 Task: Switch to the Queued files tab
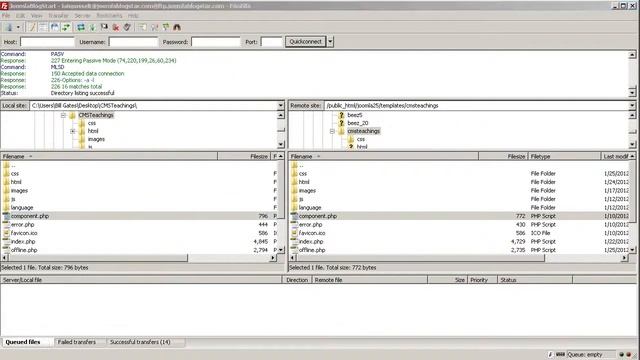click(23, 342)
